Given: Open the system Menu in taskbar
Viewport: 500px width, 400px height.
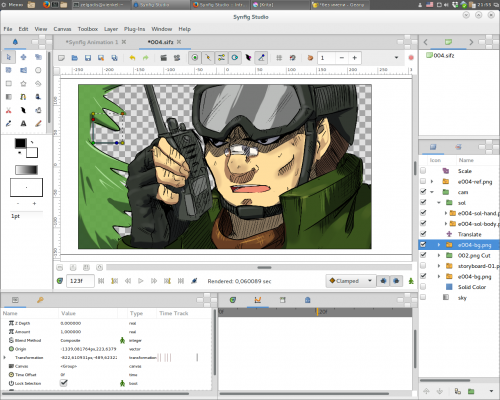Looking at the screenshot, I should click(x=12, y=5).
